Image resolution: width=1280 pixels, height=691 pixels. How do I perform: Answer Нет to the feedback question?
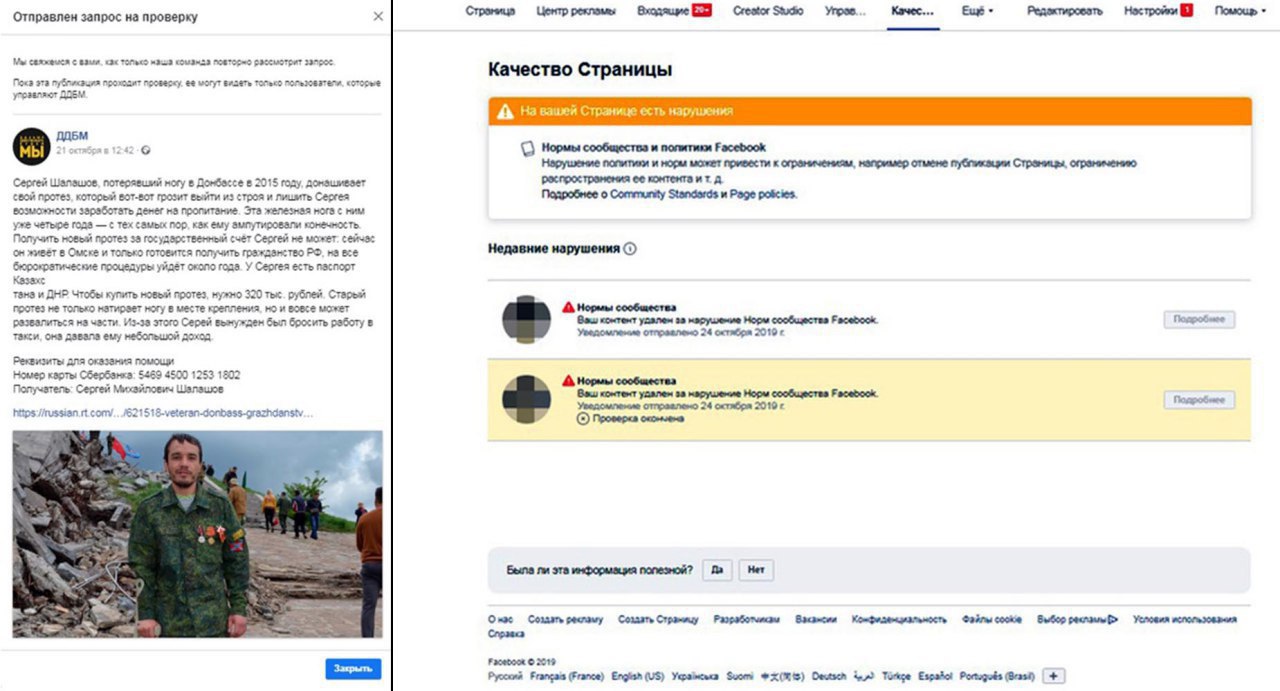(x=756, y=571)
